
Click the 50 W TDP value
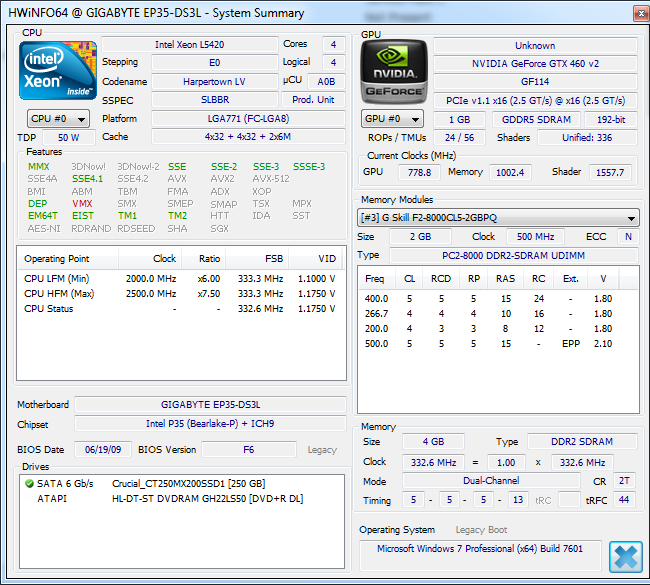coord(68,138)
